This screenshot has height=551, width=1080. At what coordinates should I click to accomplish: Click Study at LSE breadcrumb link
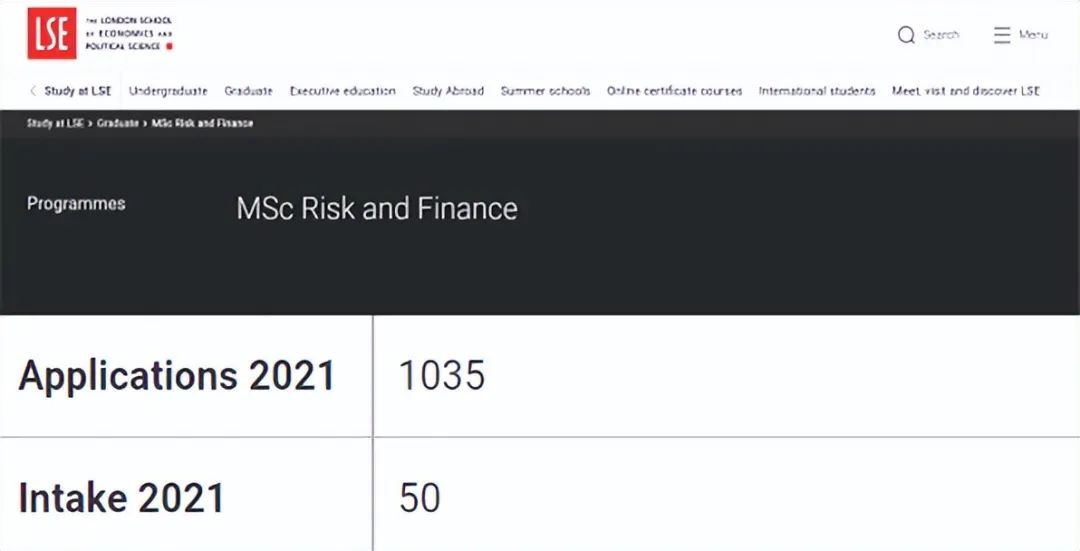coord(55,123)
